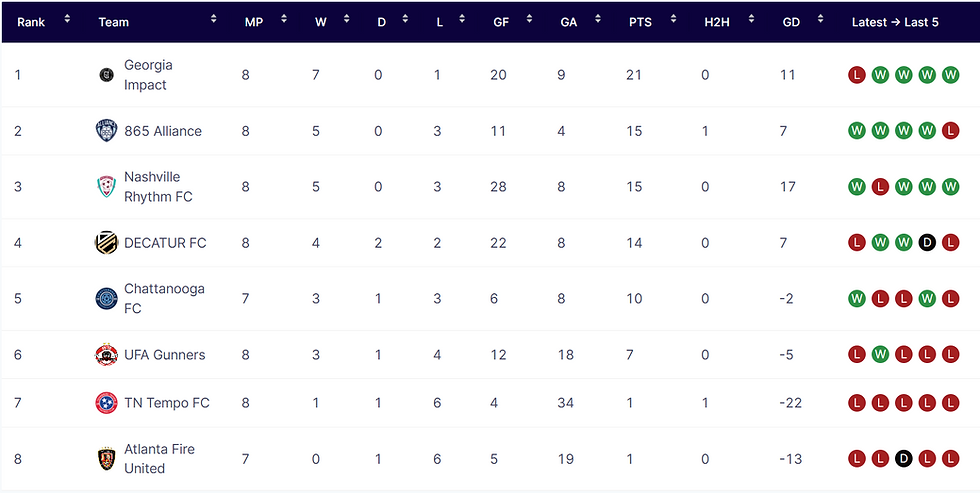980x493 pixels.
Task: Click 865 Alliance's first green win badge
Action: click(856, 131)
